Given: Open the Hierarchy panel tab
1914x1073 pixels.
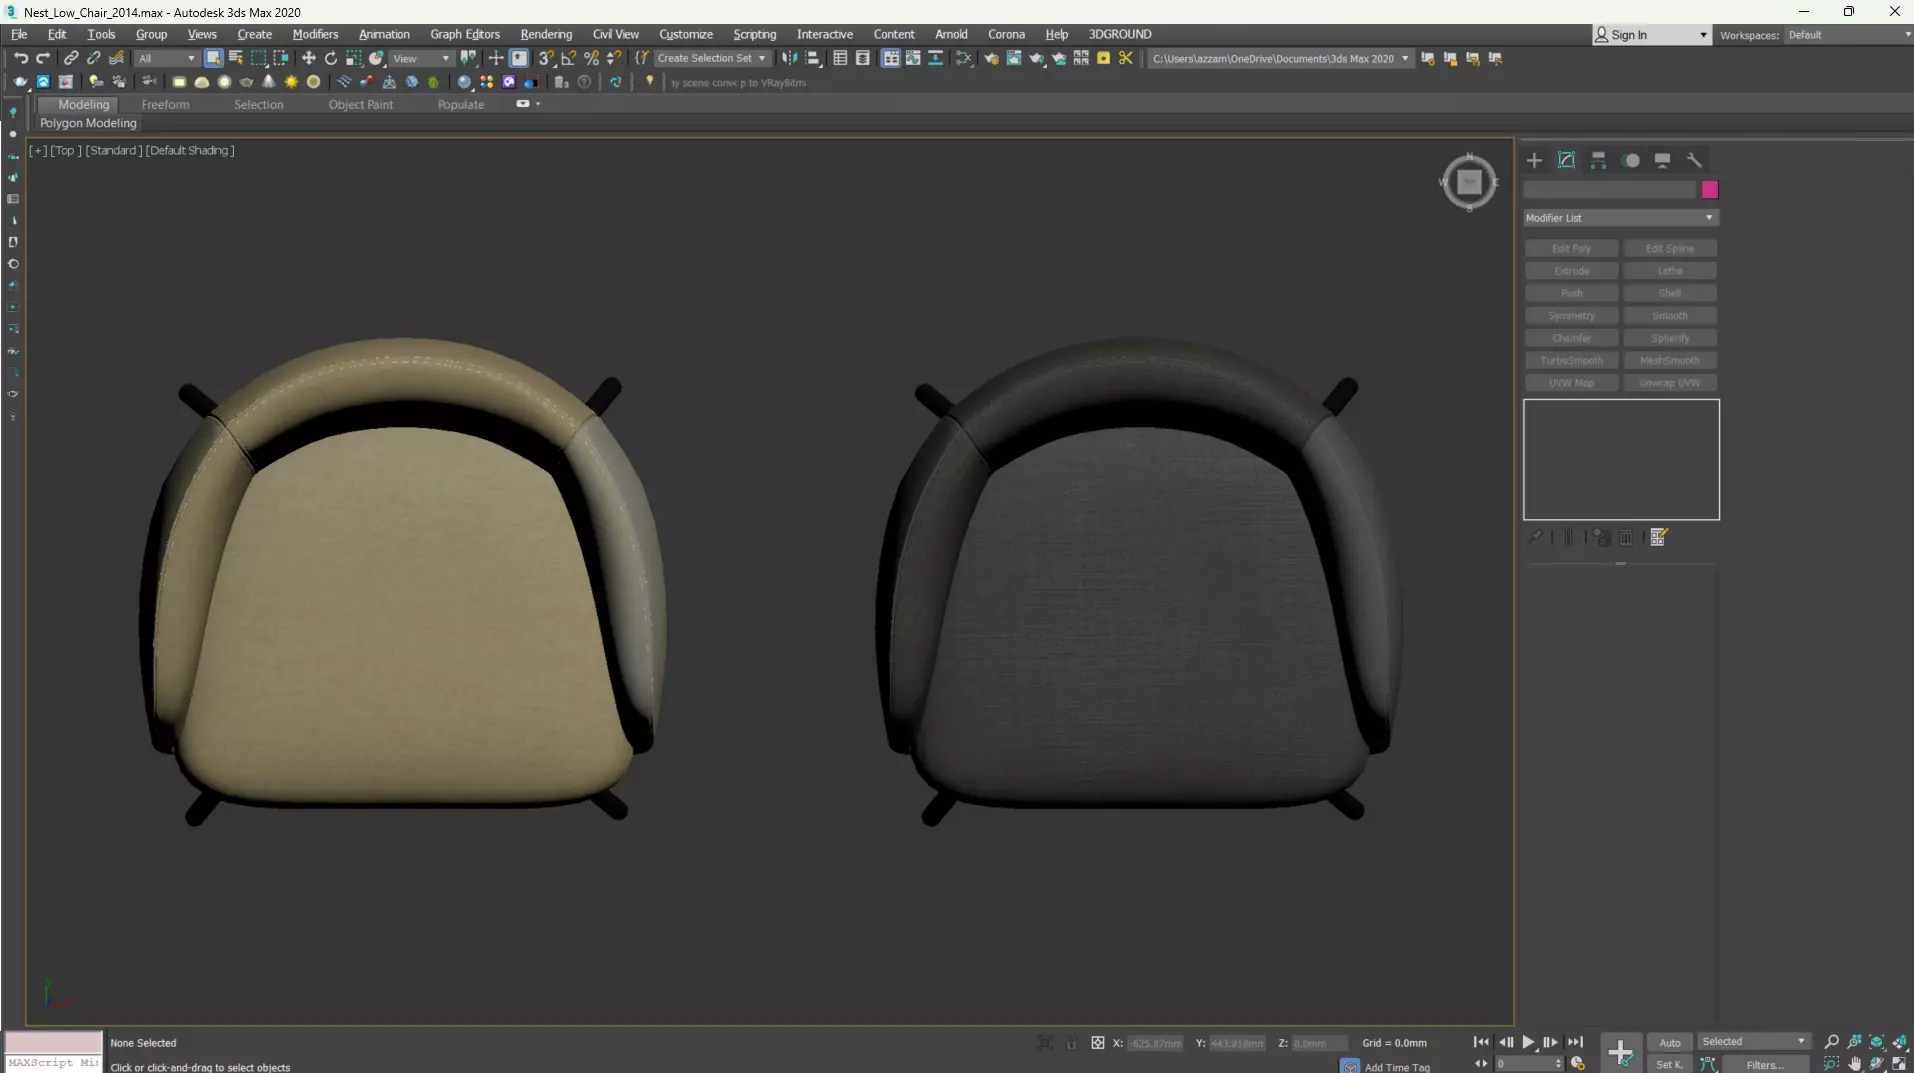Looking at the screenshot, I should (x=1598, y=160).
